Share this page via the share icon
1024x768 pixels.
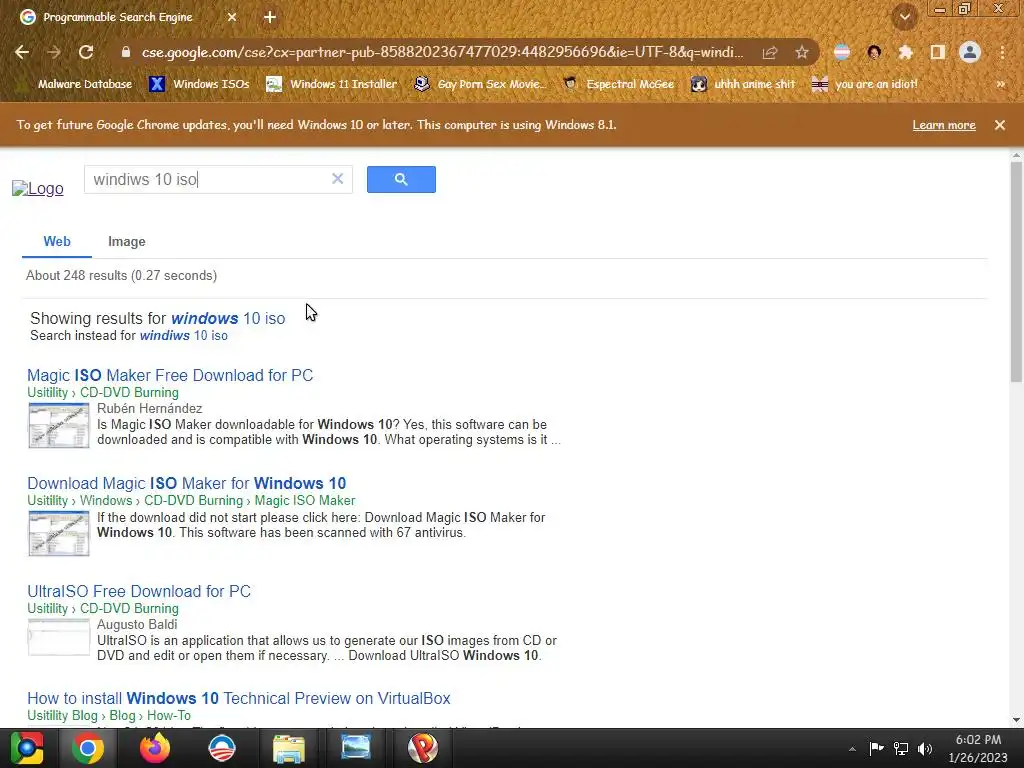click(770, 52)
